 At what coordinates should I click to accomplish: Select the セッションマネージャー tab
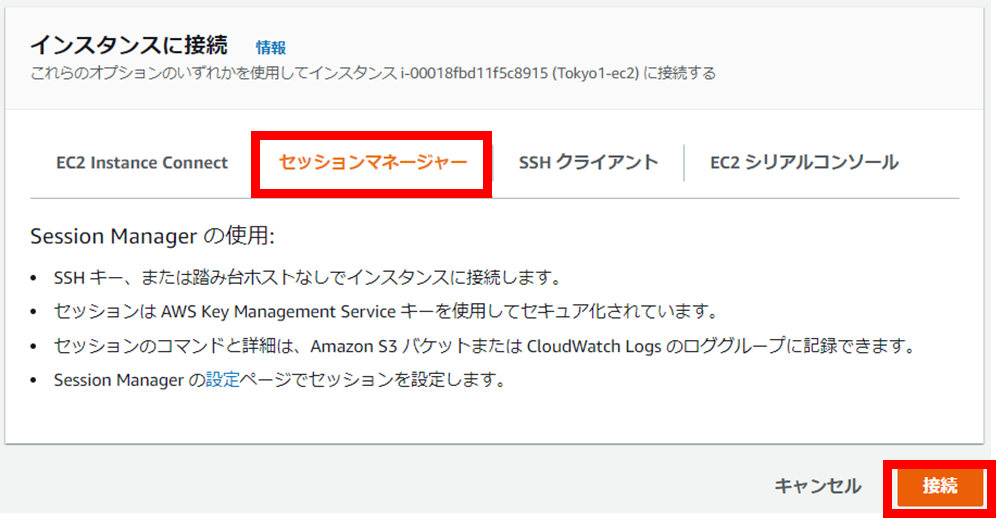coord(373,163)
